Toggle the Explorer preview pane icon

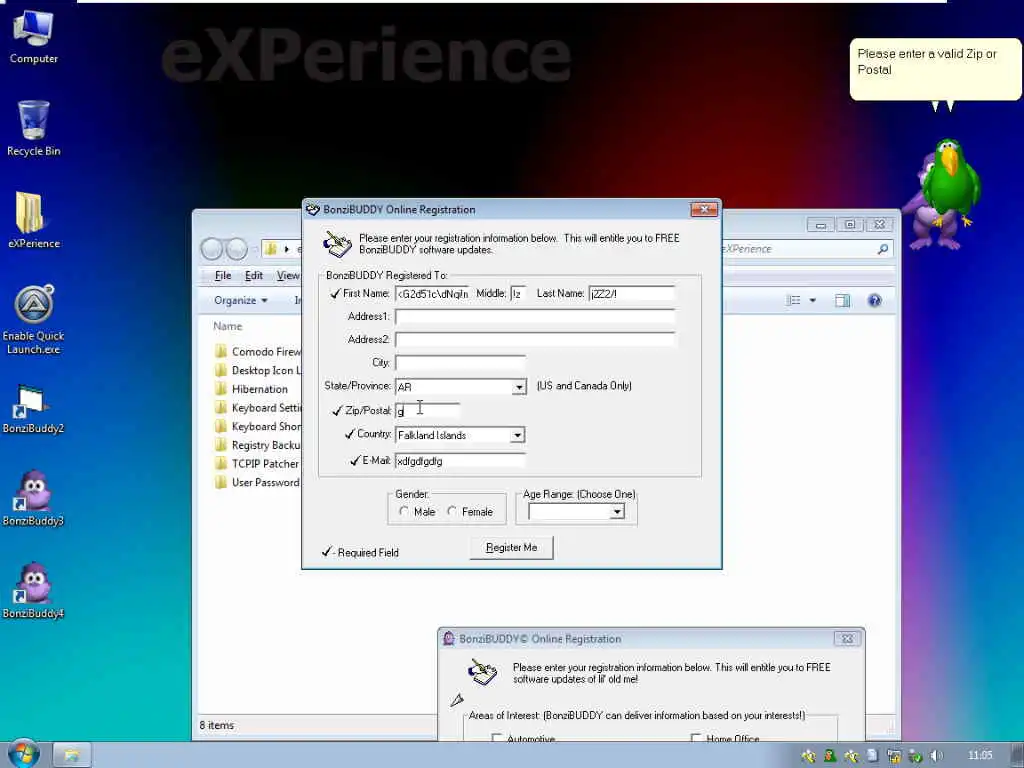tap(842, 300)
